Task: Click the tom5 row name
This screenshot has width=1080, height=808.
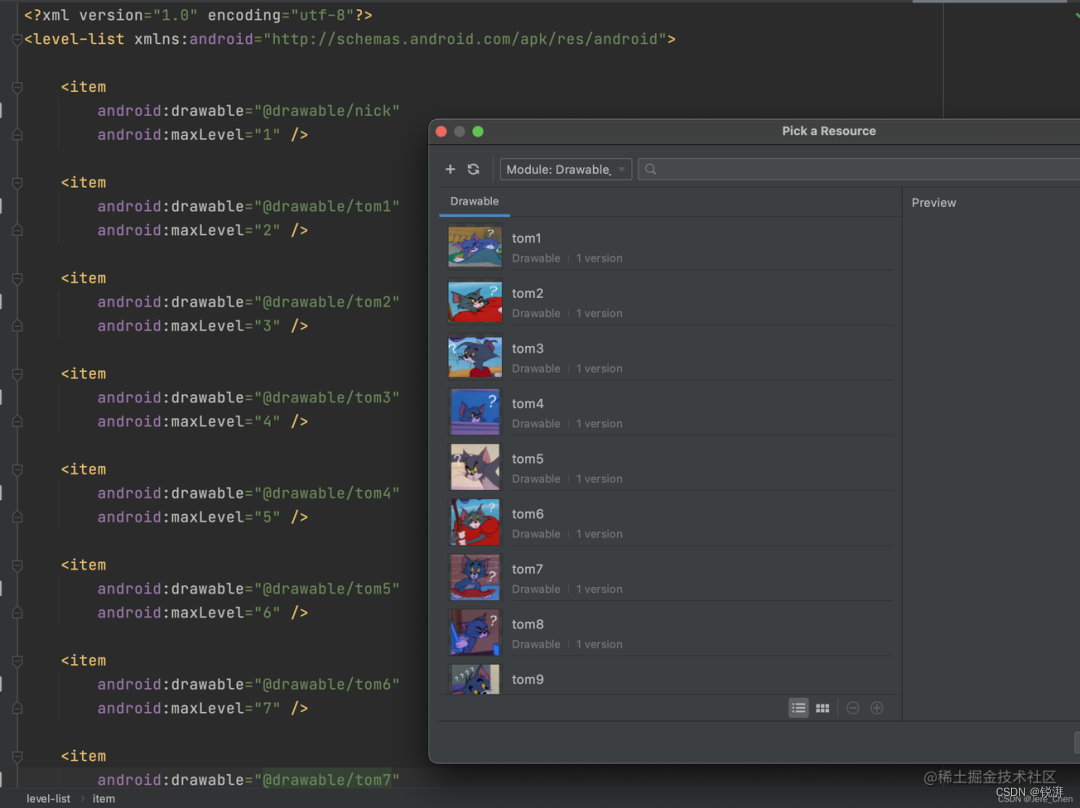Action: pyautogui.click(x=528, y=459)
